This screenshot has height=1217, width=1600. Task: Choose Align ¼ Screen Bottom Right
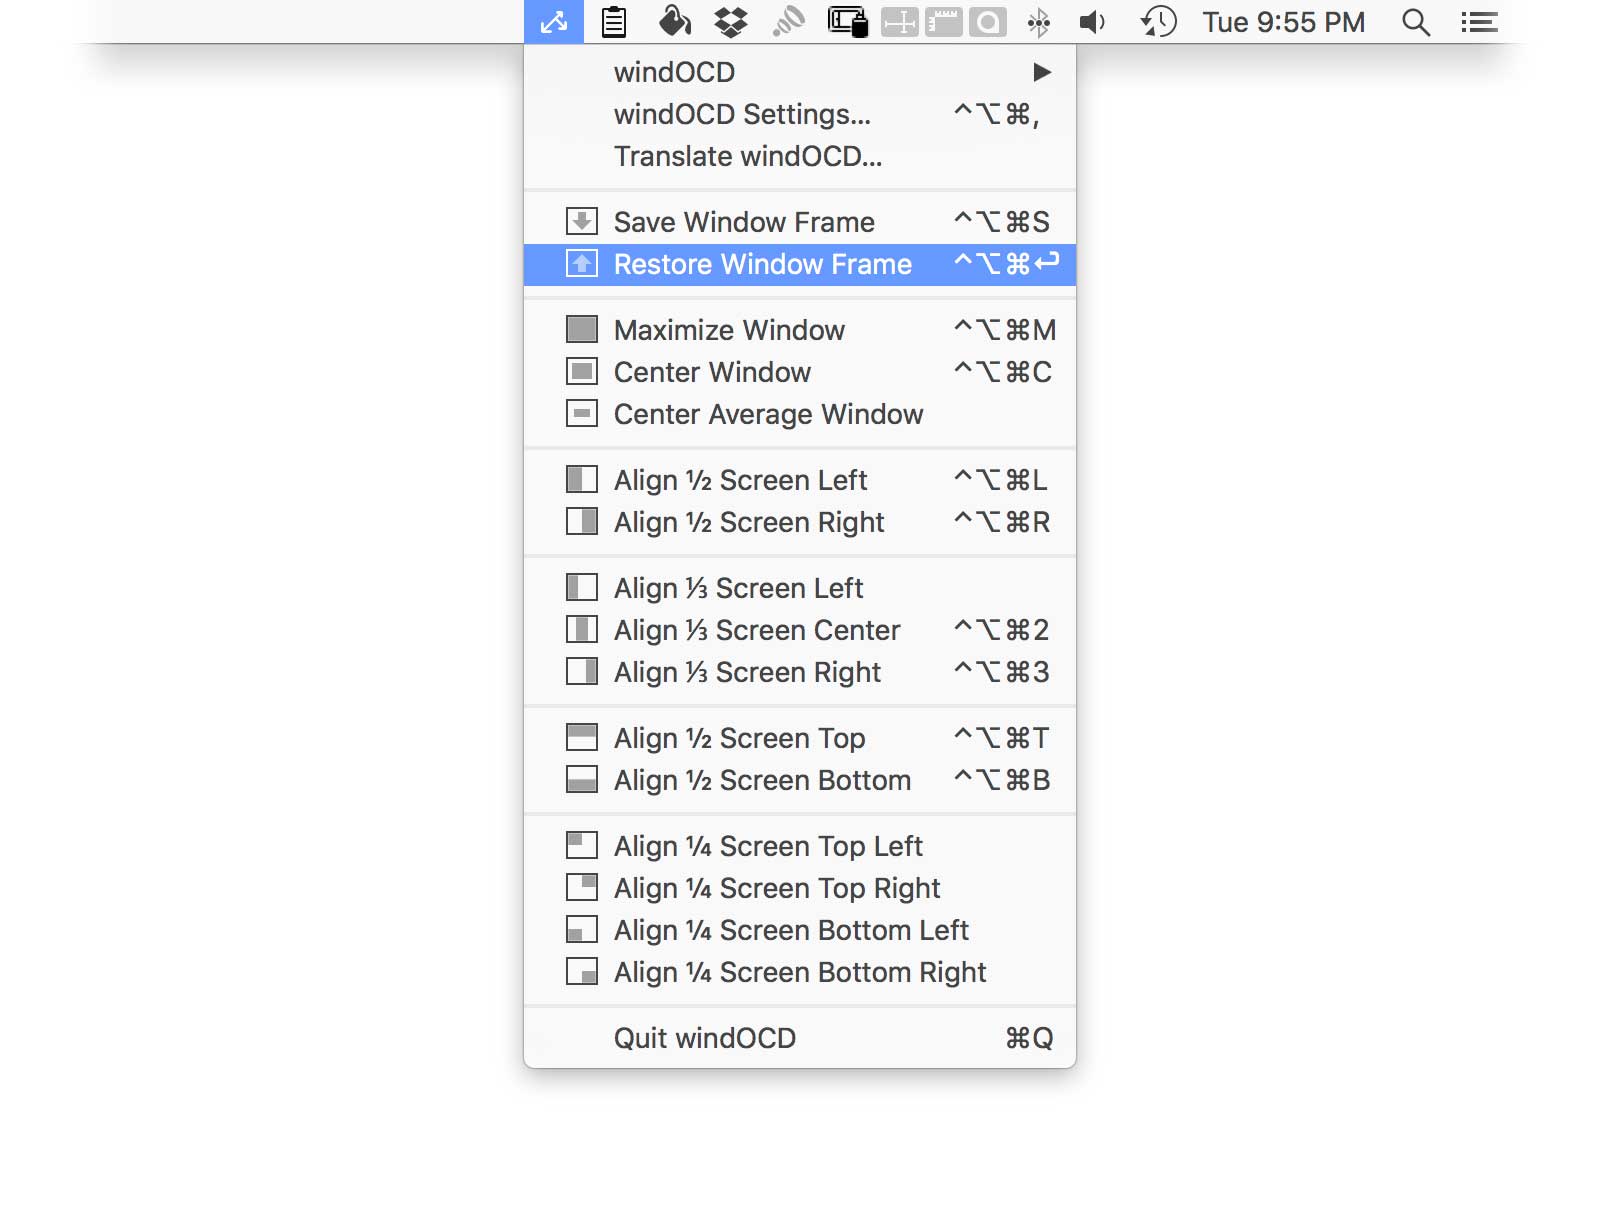(800, 972)
